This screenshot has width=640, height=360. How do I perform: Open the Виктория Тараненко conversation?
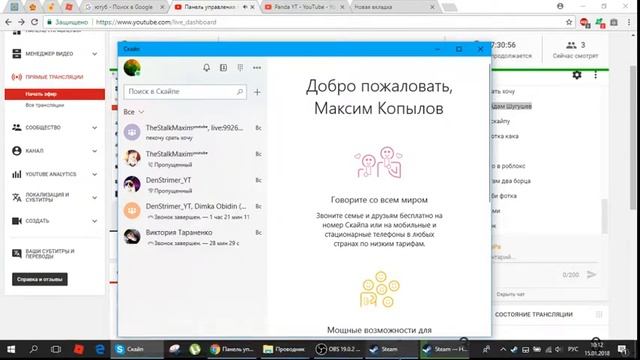click(192, 237)
